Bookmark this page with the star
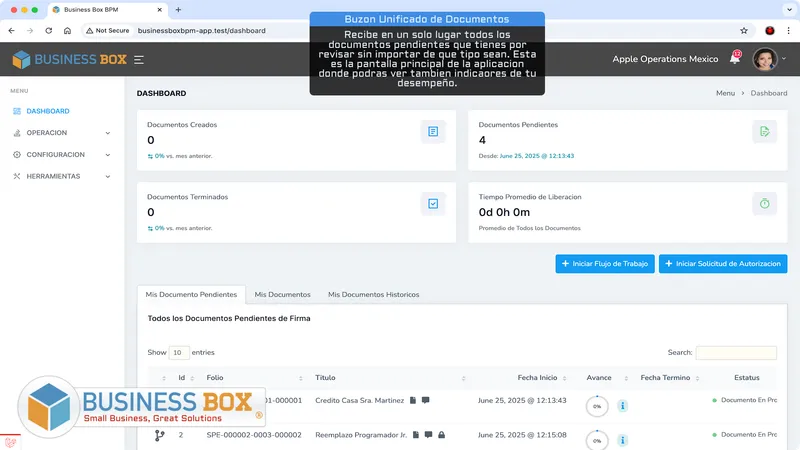The width and height of the screenshot is (800, 450). 744,31
